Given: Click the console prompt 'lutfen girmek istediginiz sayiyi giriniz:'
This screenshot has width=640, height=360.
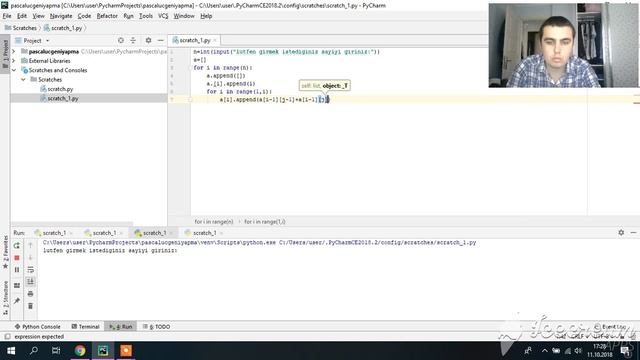Looking at the screenshot, I should click(110, 251).
